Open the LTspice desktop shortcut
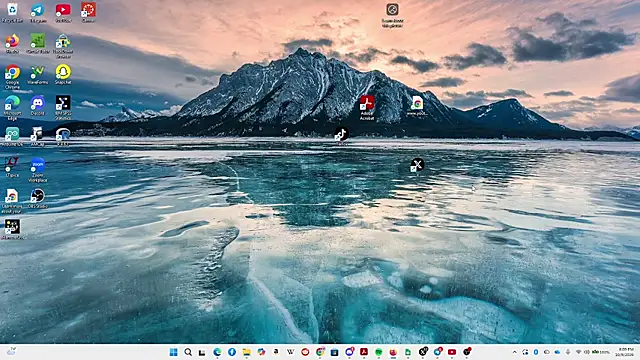The width and height of the screenshot is (640, 360). point(12,167)
